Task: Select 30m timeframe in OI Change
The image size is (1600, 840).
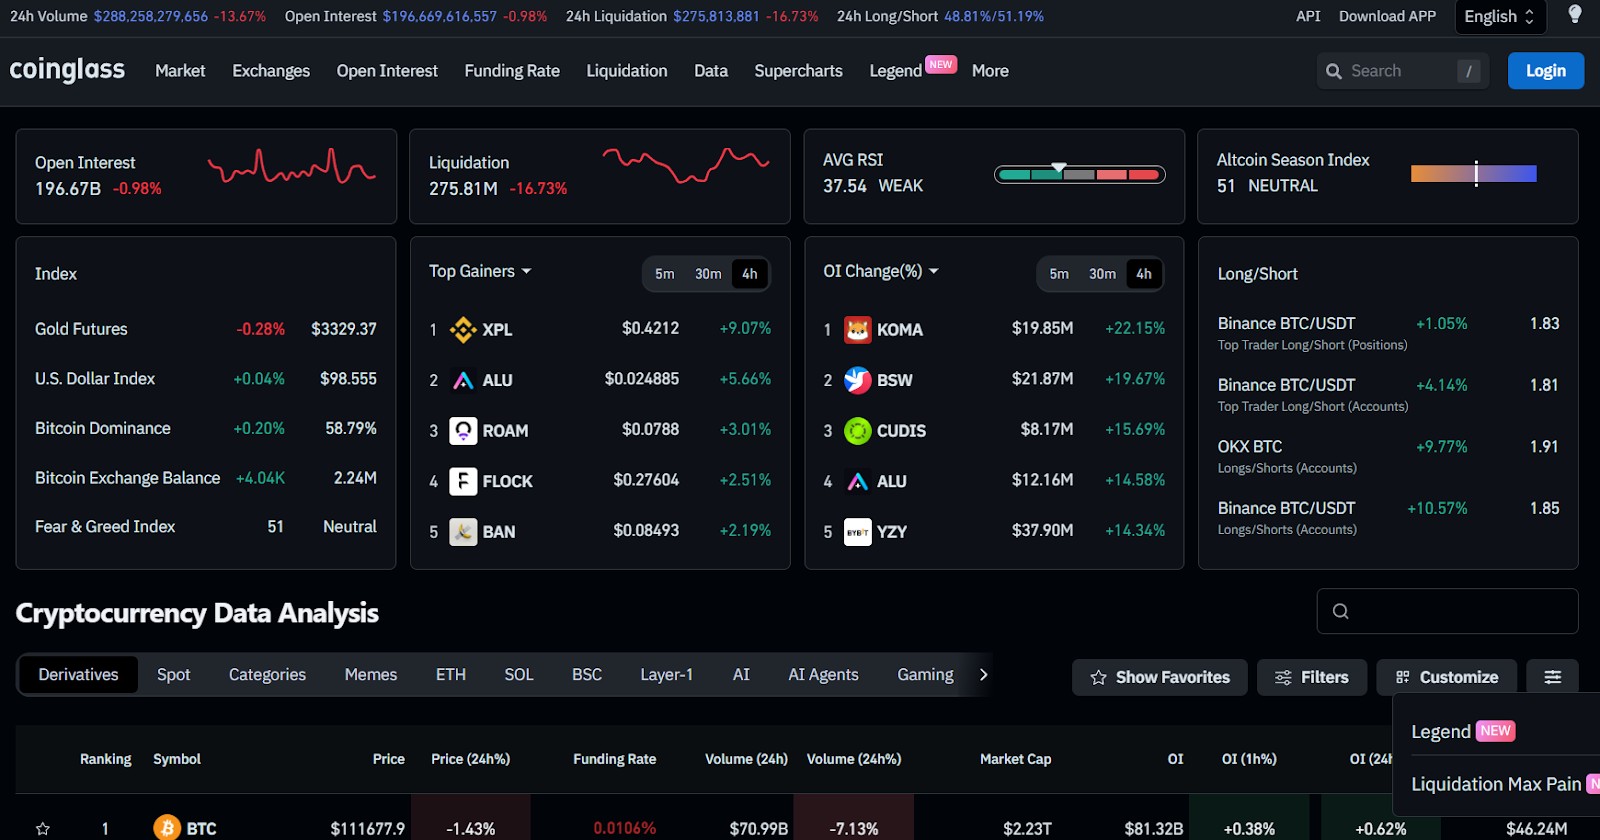Action: click(1102, 274)
